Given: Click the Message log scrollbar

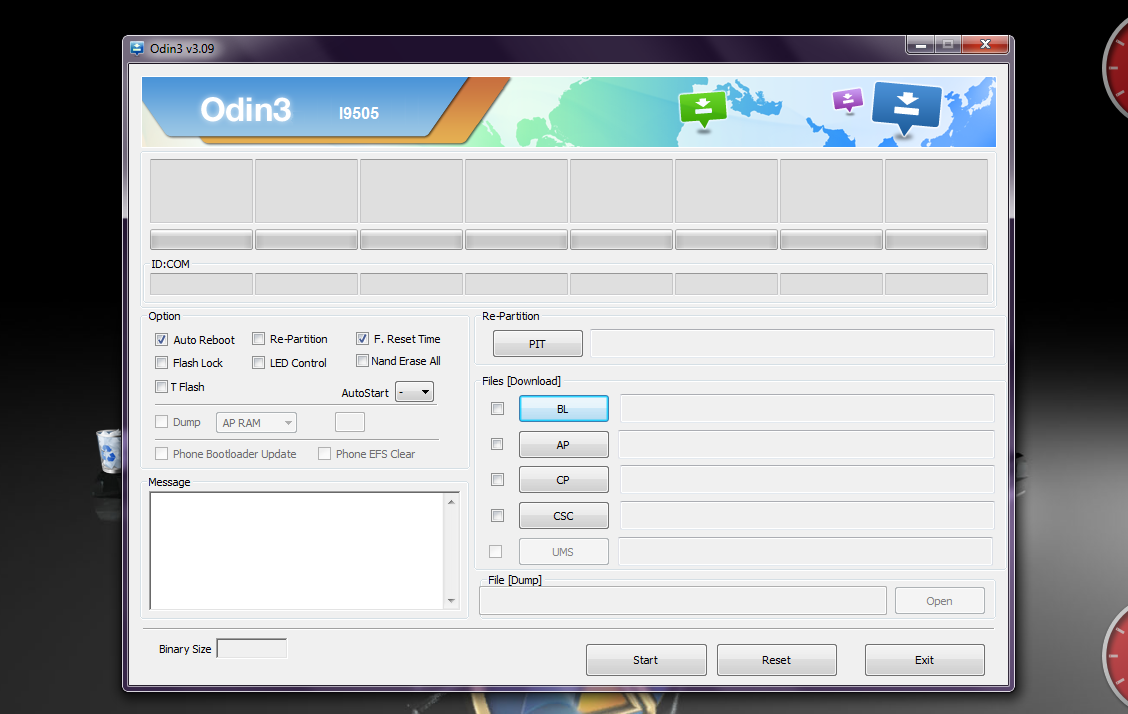Looking at the screenshot, I should pyautogui.click(x=452, y=550).
